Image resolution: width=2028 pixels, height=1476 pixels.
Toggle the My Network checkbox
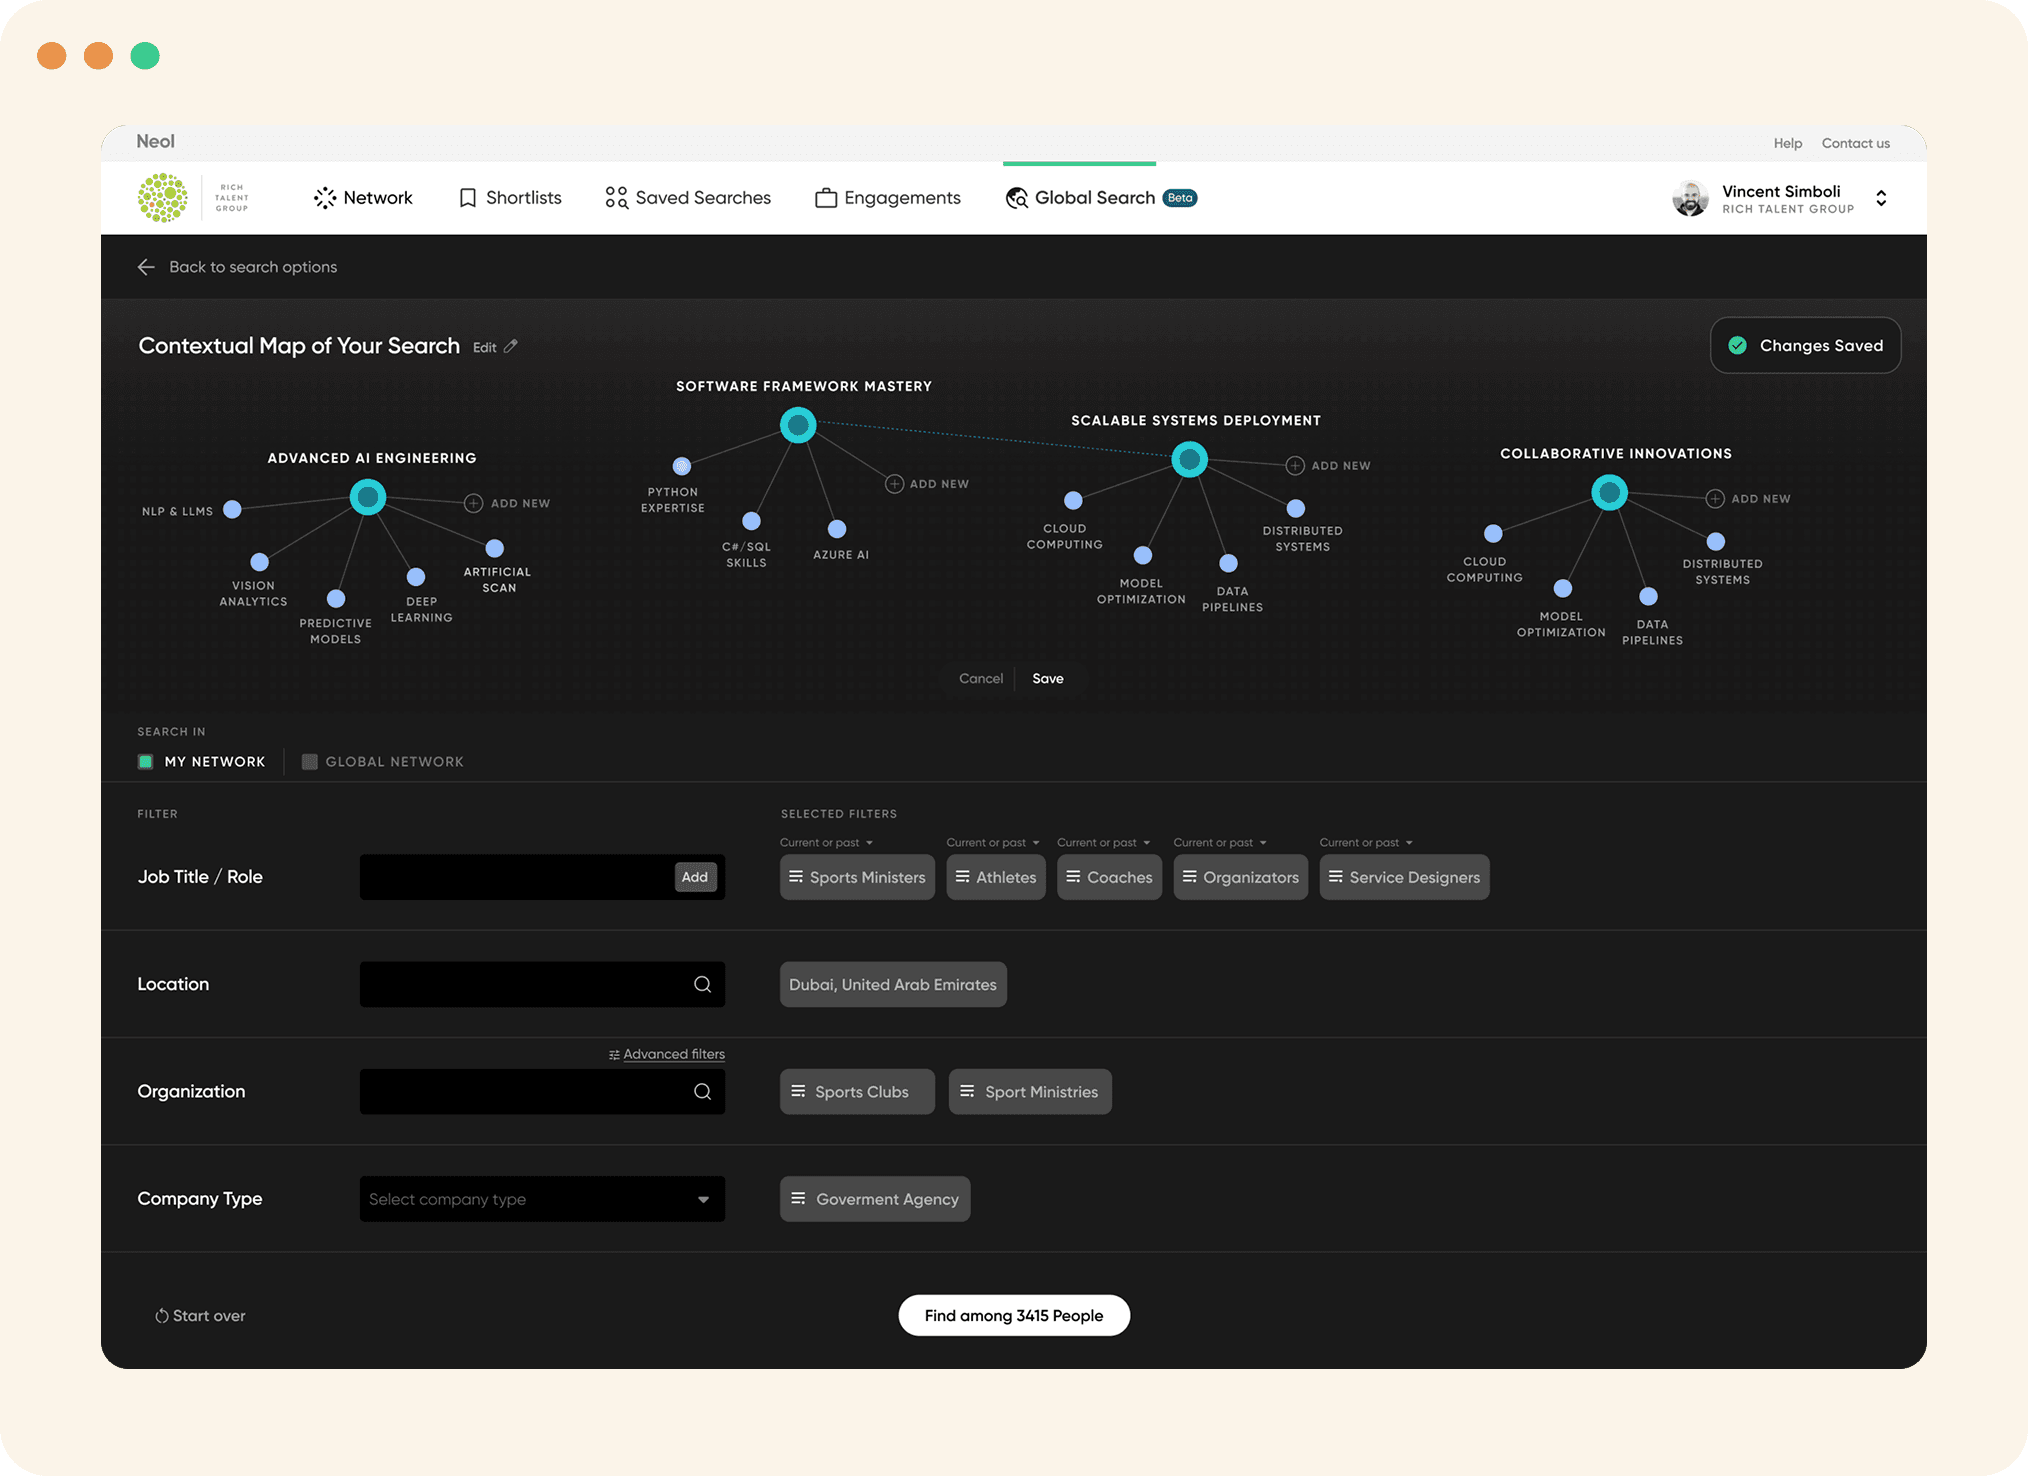146,762
